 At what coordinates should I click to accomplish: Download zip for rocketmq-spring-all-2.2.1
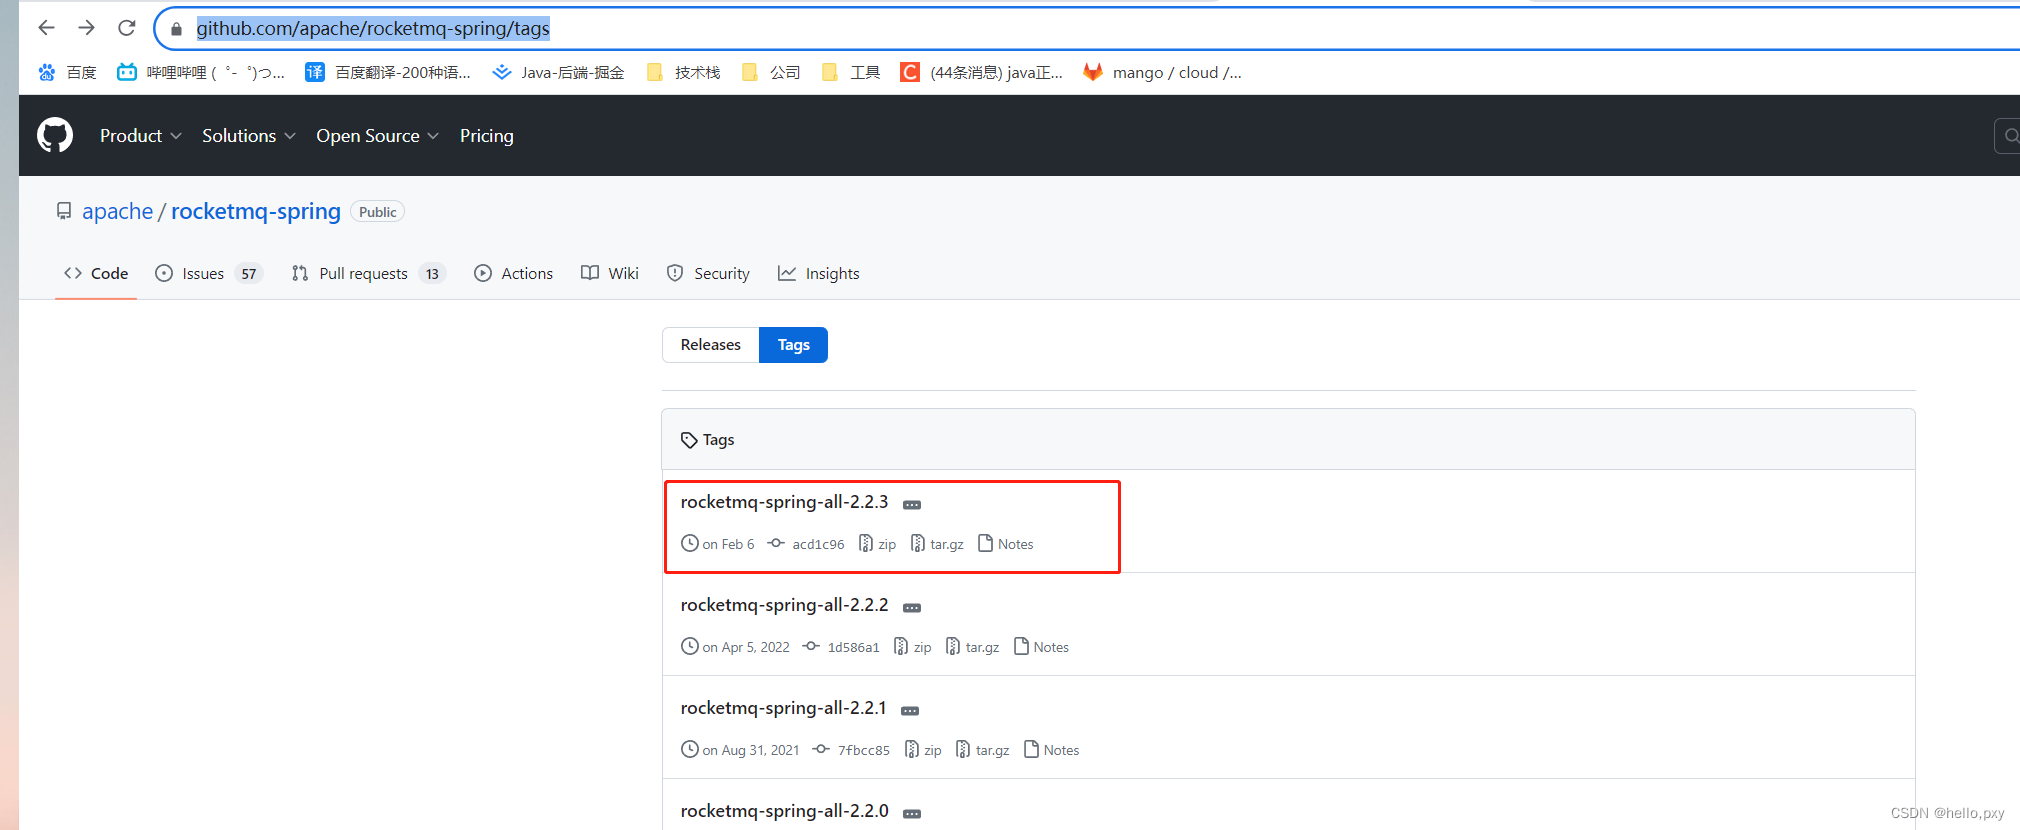[x=923, y=750]
